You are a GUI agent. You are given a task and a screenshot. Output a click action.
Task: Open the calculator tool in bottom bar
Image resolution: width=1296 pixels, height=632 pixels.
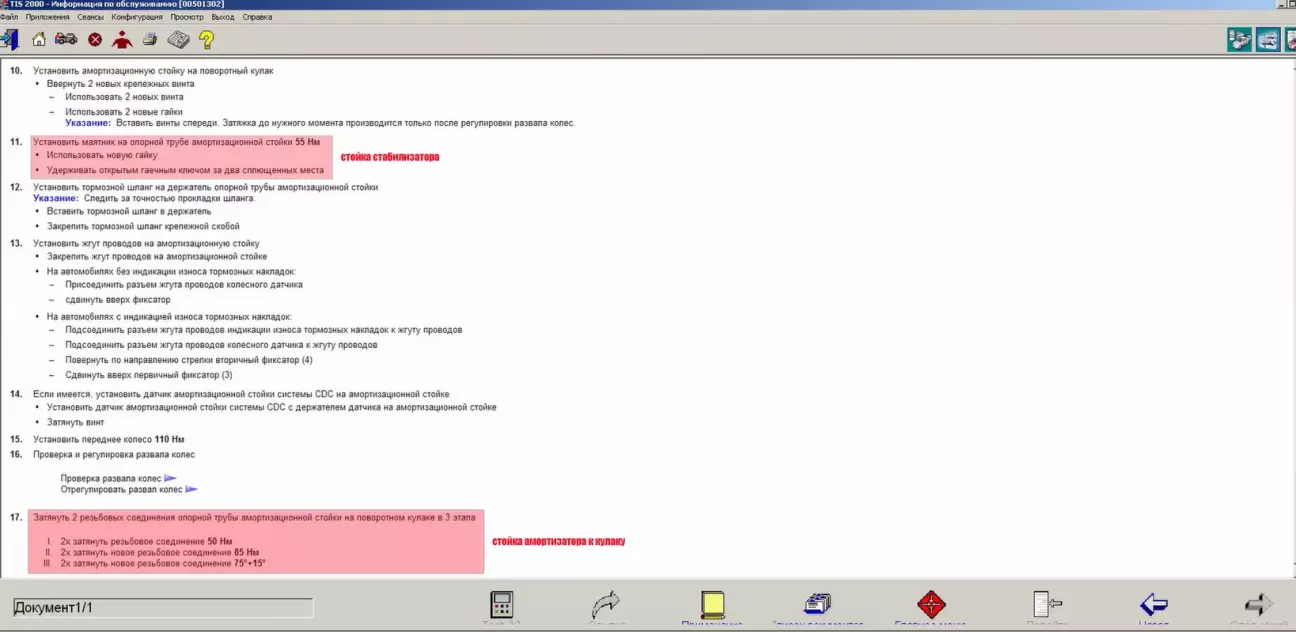(x=501, y=605)
